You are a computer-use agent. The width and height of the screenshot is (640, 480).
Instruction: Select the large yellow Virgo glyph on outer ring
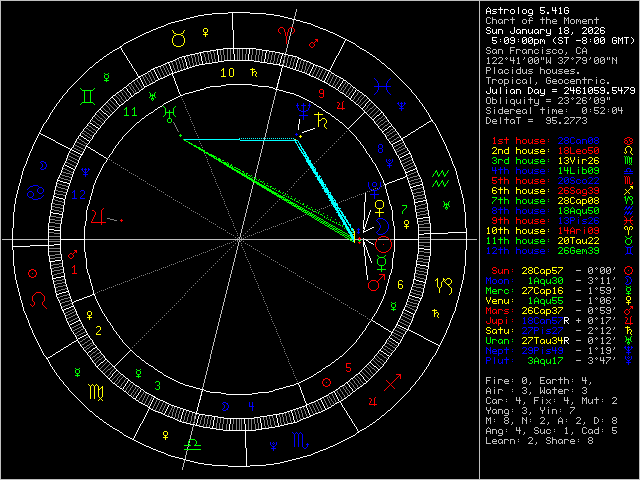click(96, 392)
